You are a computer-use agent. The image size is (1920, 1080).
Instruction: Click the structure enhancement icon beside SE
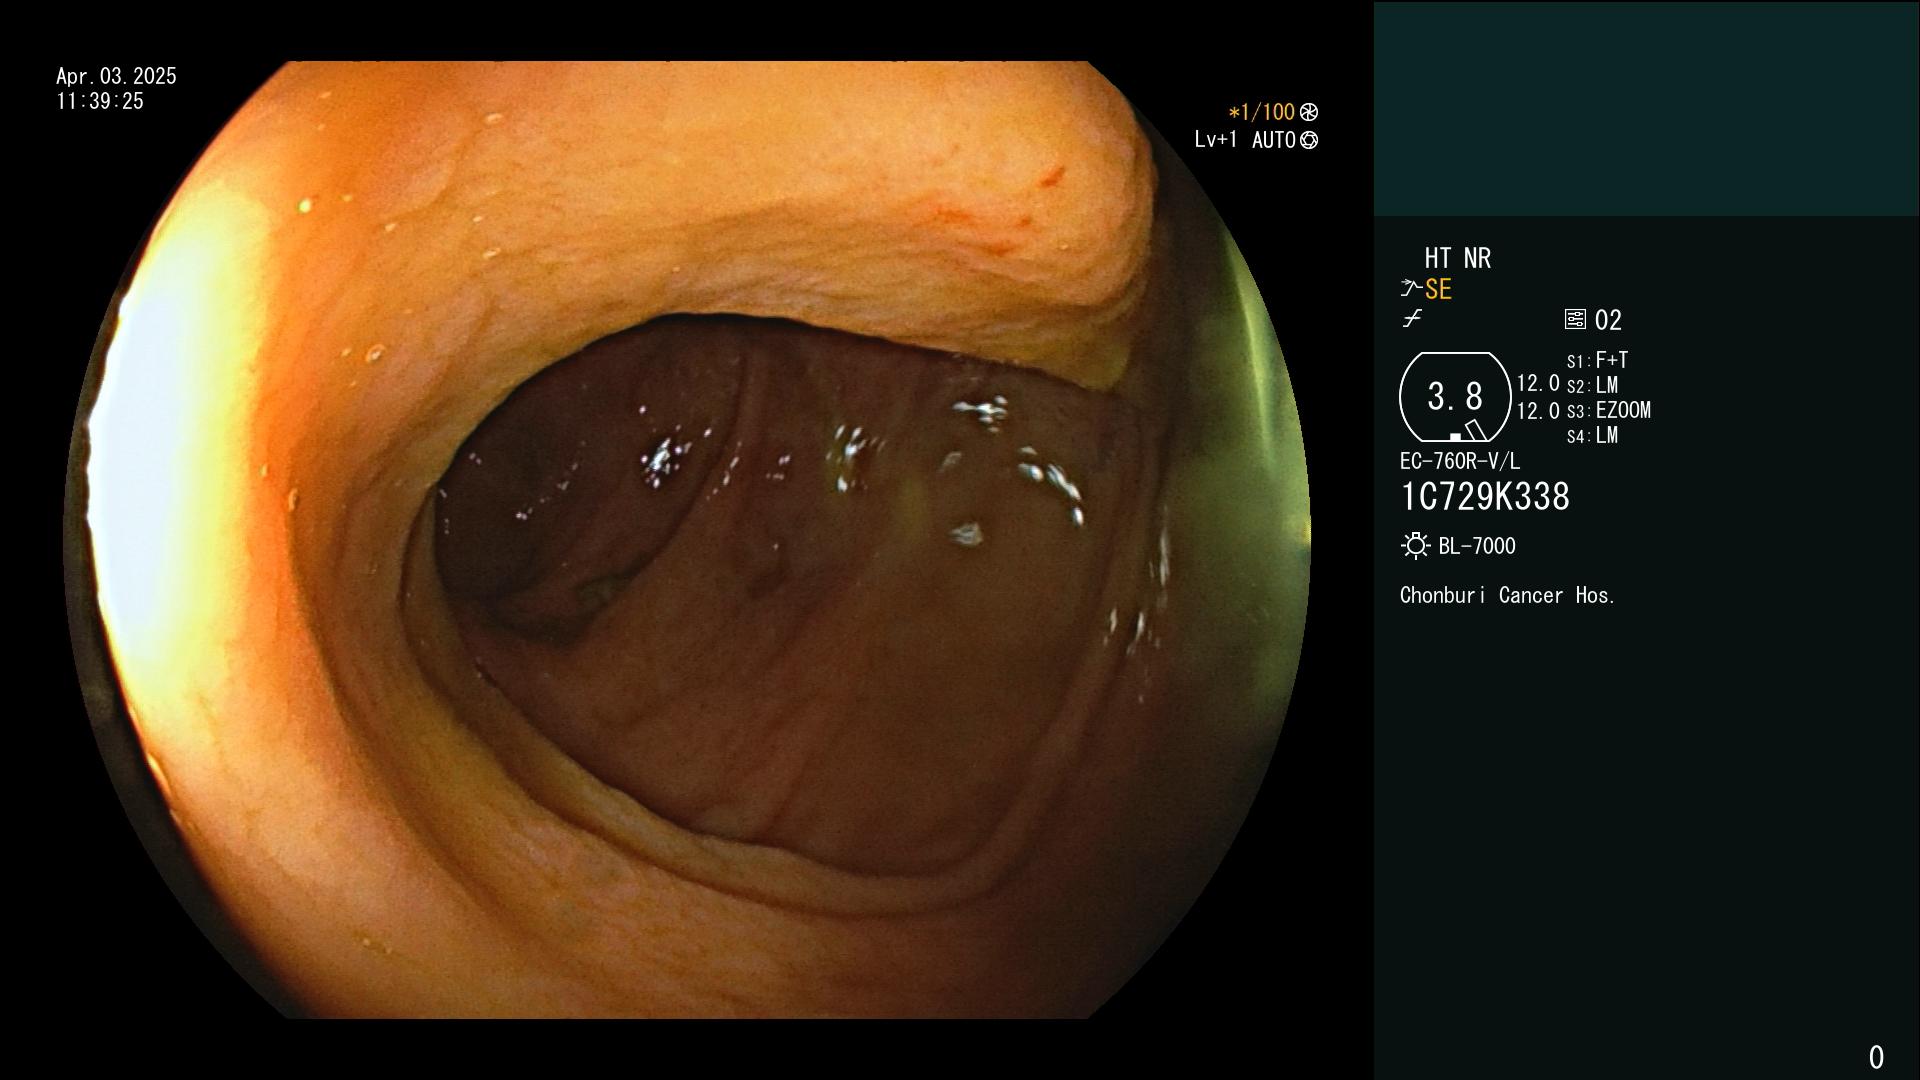pos(1411,289)
